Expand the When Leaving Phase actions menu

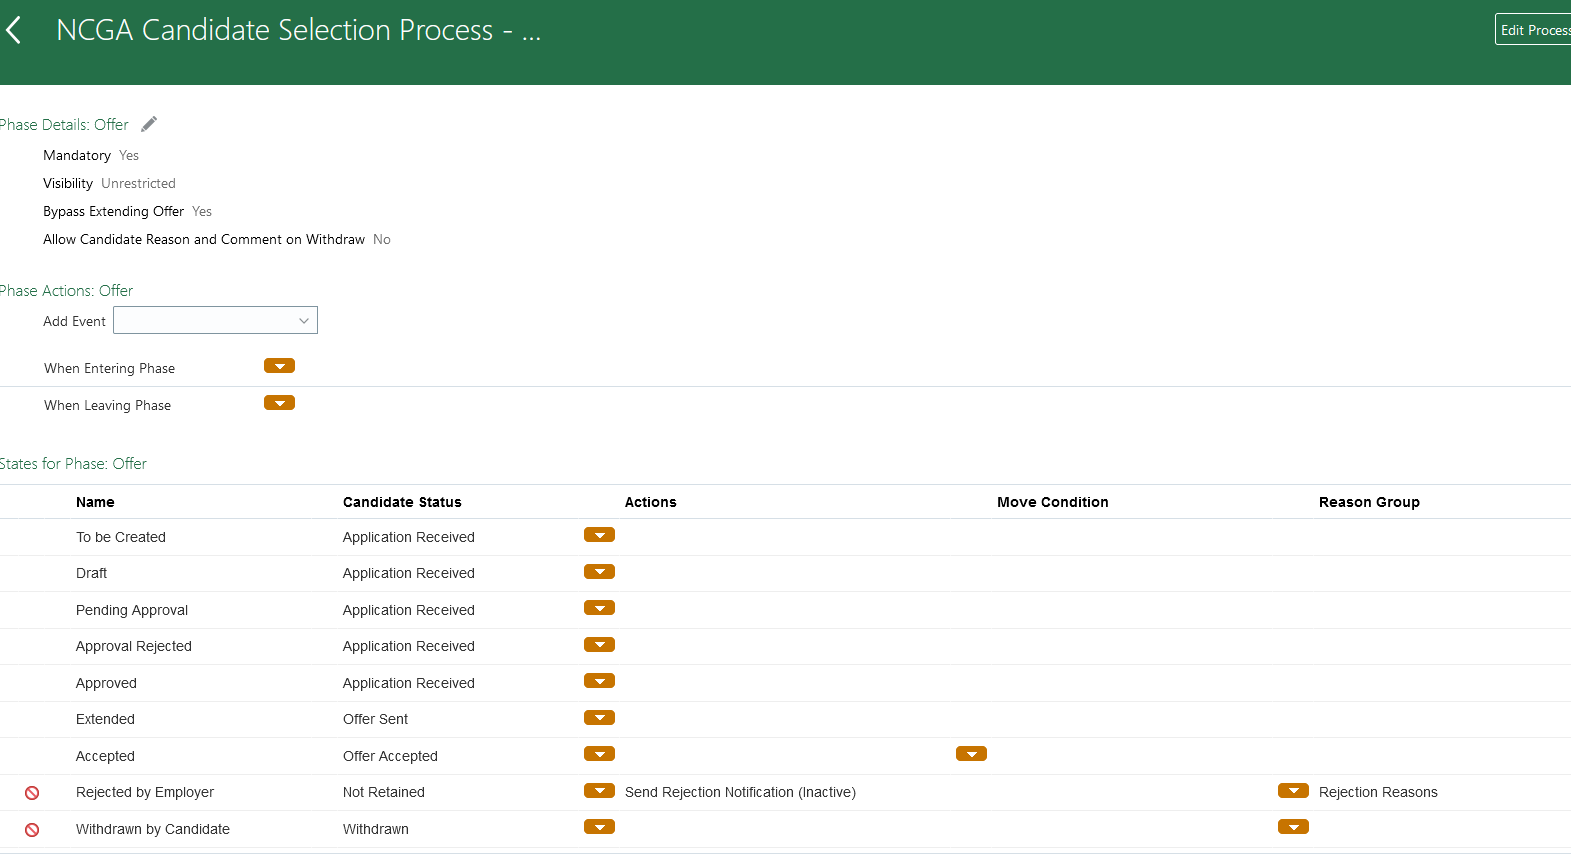click(x=279, y=403)
